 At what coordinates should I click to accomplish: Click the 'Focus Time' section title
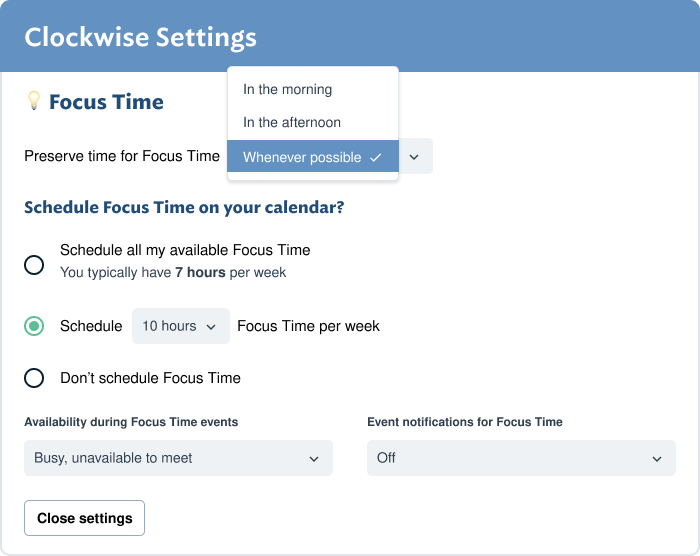coord(106,102)
